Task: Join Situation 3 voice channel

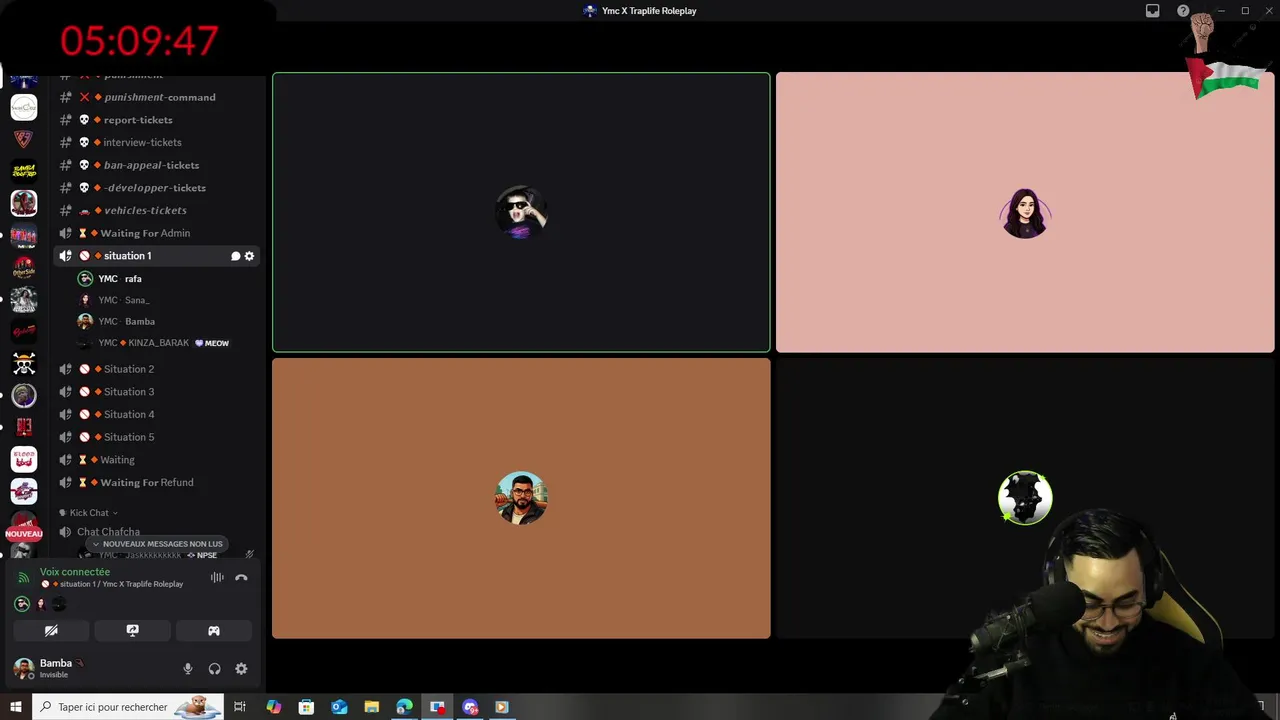Action: tap(158, 392)
